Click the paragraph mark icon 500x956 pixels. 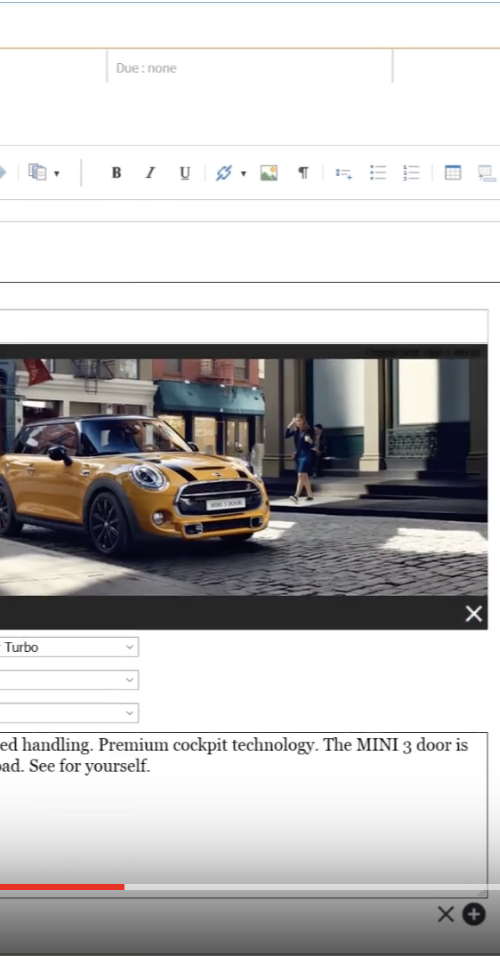pos(303,173)
